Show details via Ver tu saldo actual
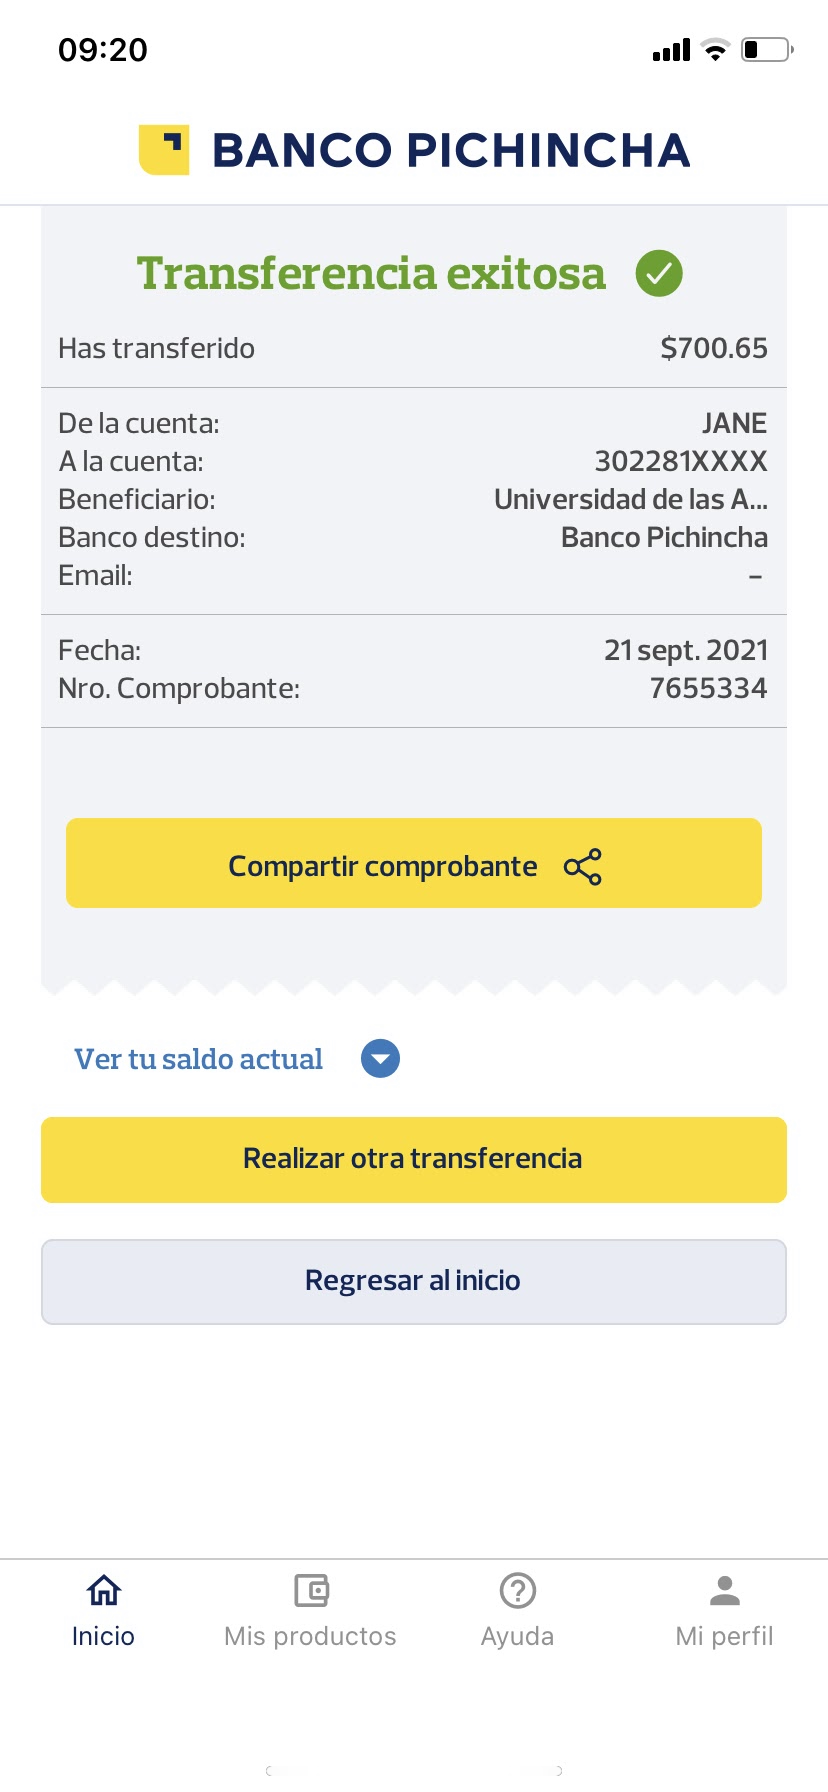828x1792 pixels. point(198,1059)
